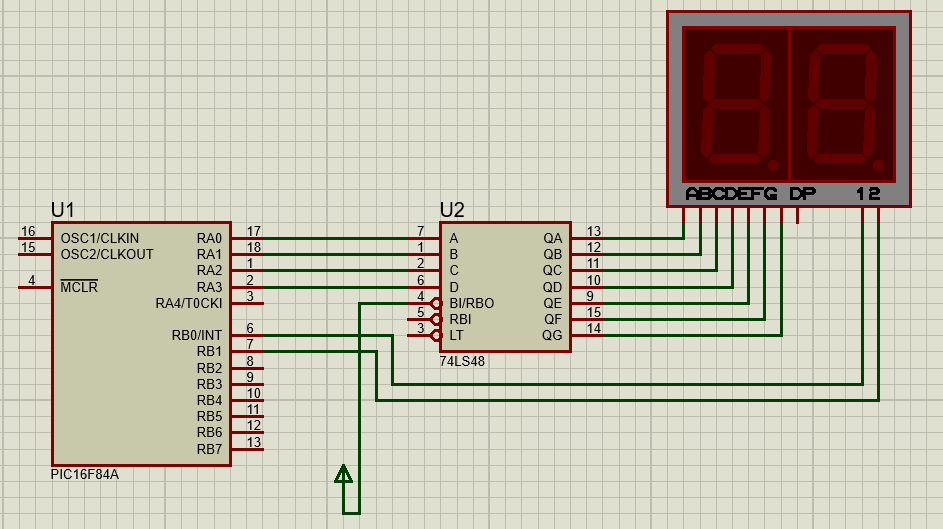Click pin number 17 at RA0
This screenshot has width=943, height=529.
(x=254, y=231)
